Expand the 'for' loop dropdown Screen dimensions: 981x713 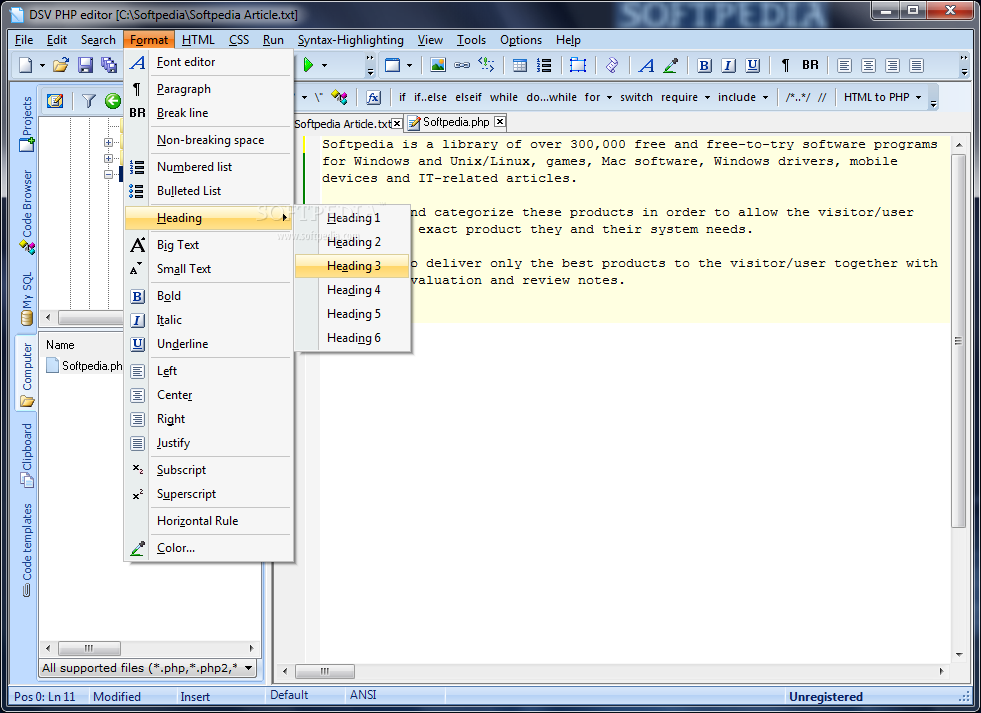609,98
